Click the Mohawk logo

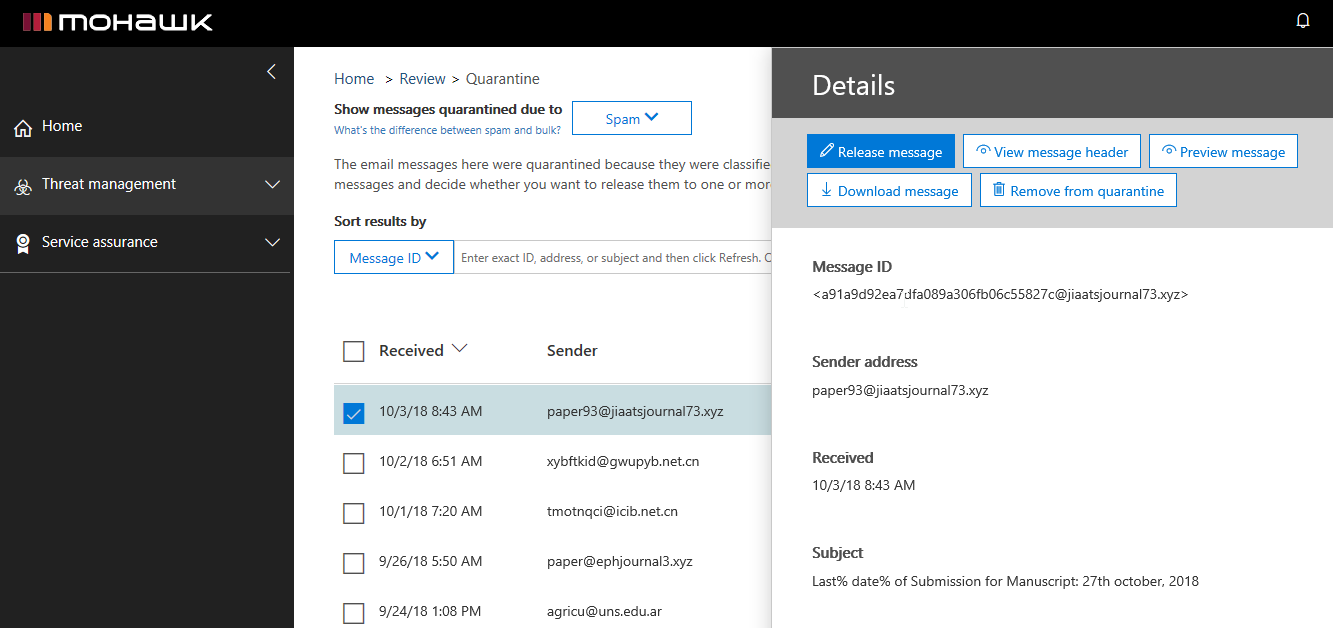point(118,22)
